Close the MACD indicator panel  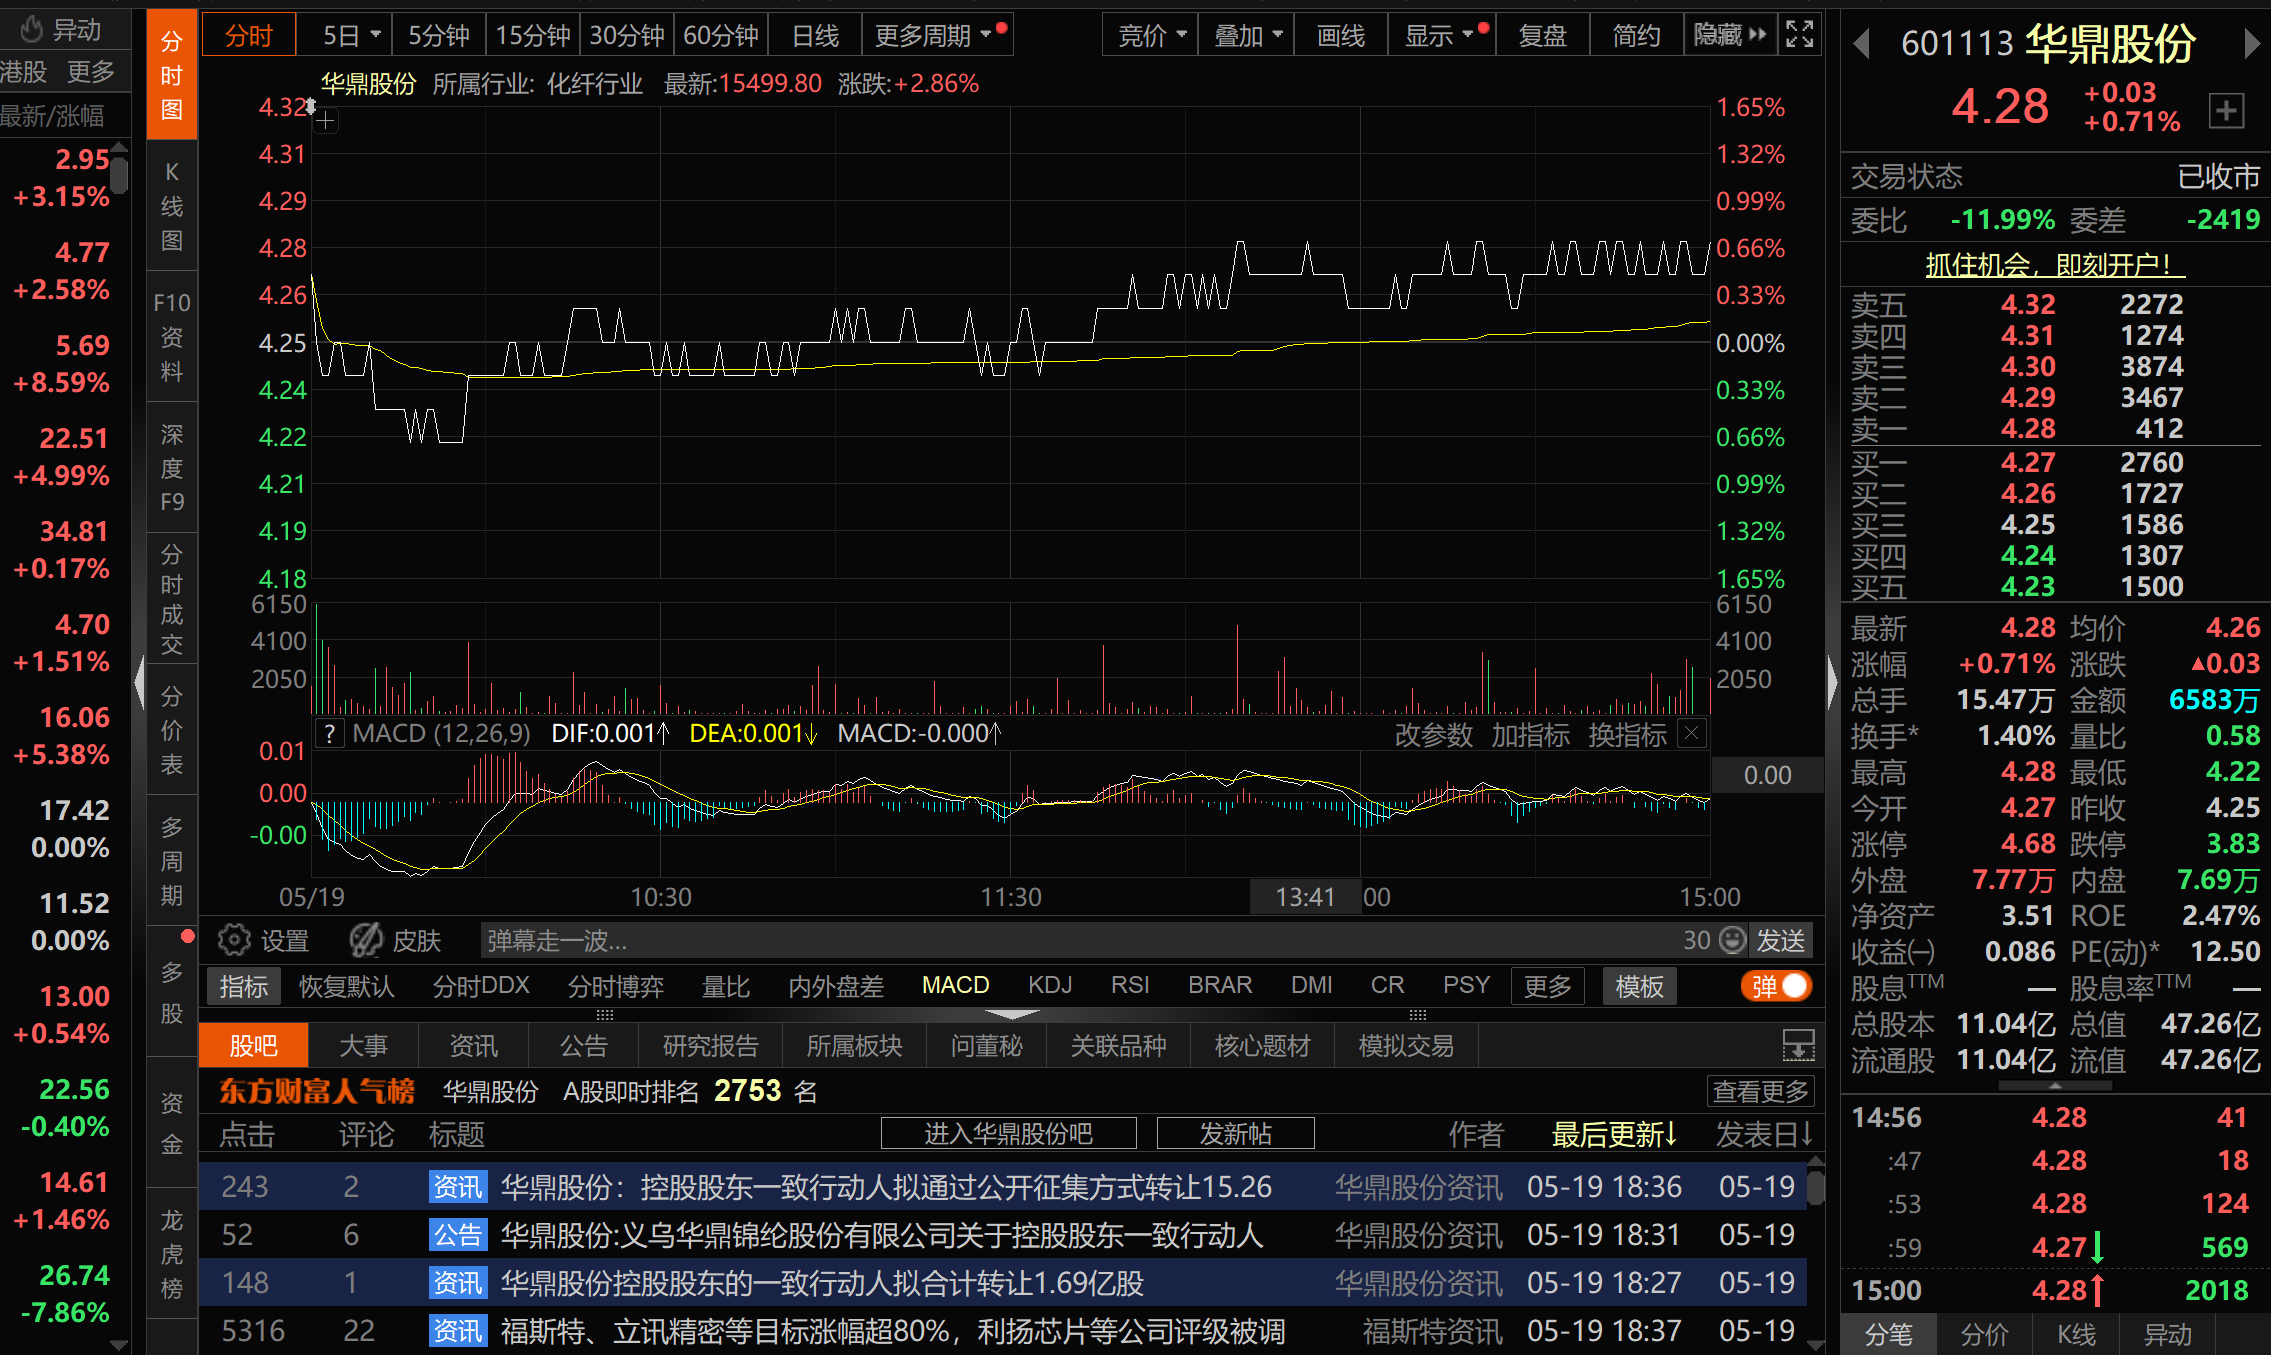pyautogui.click(x=1692, y=734)
